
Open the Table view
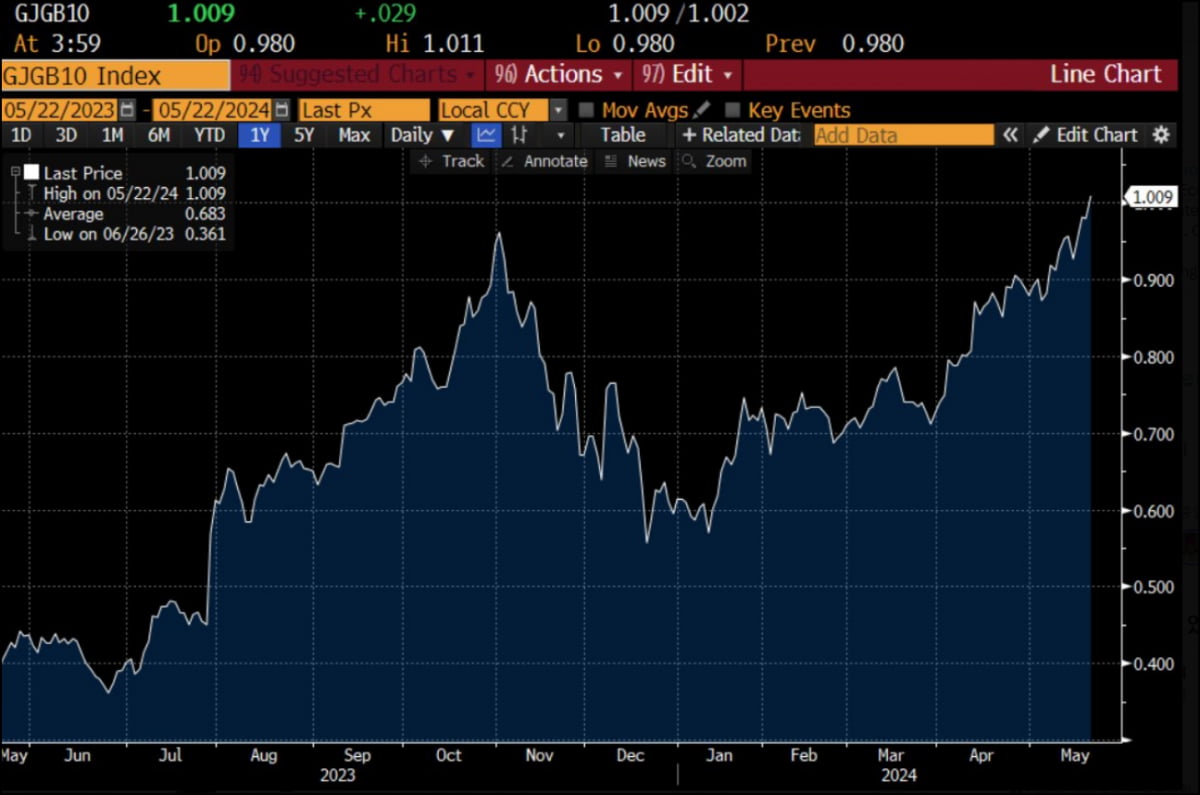[624, 135]
